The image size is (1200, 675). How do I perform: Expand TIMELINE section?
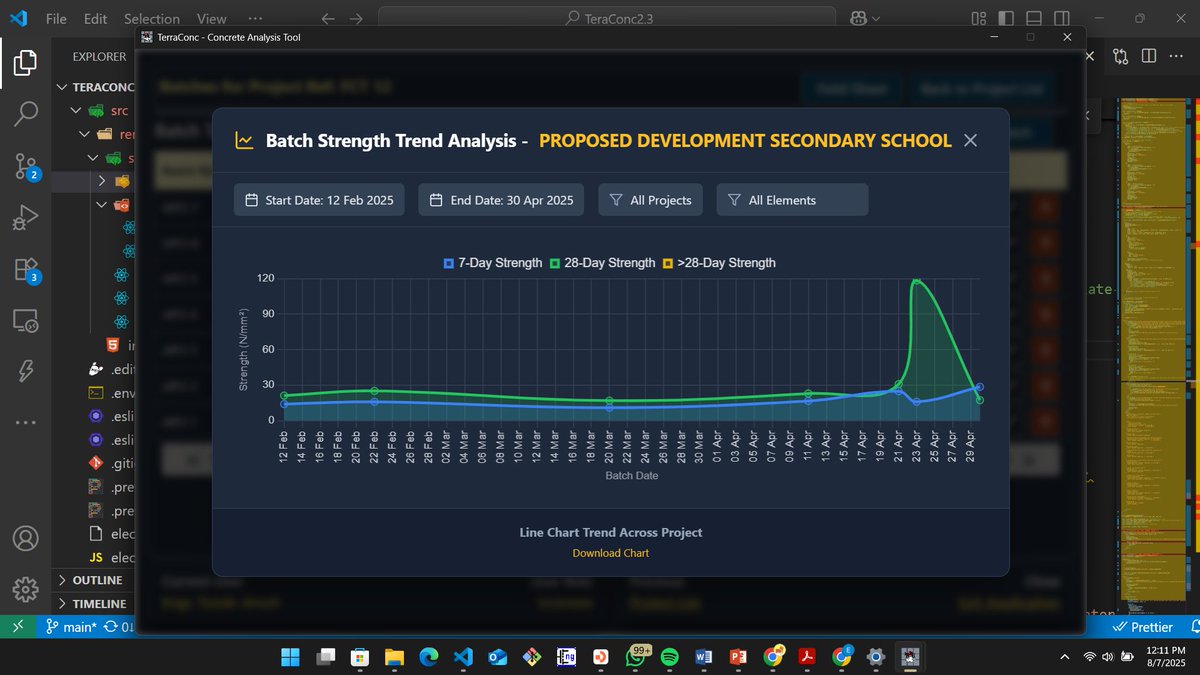(x=95, y=603)
